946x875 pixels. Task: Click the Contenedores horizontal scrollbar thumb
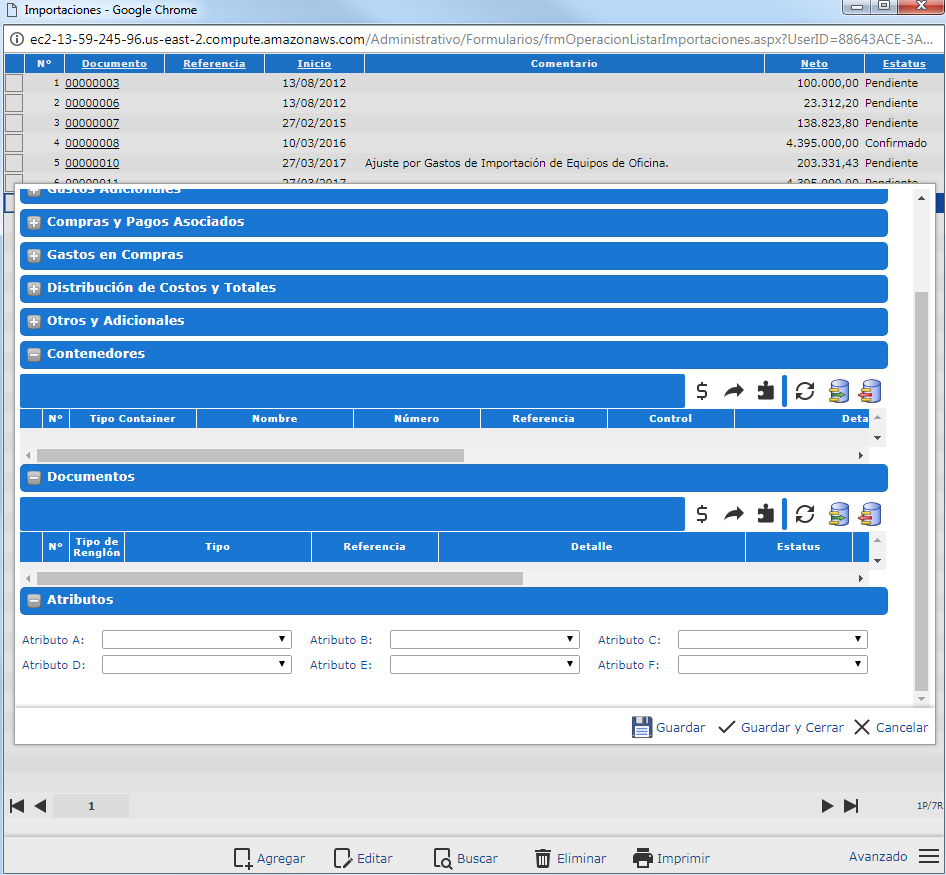[250, 456]
